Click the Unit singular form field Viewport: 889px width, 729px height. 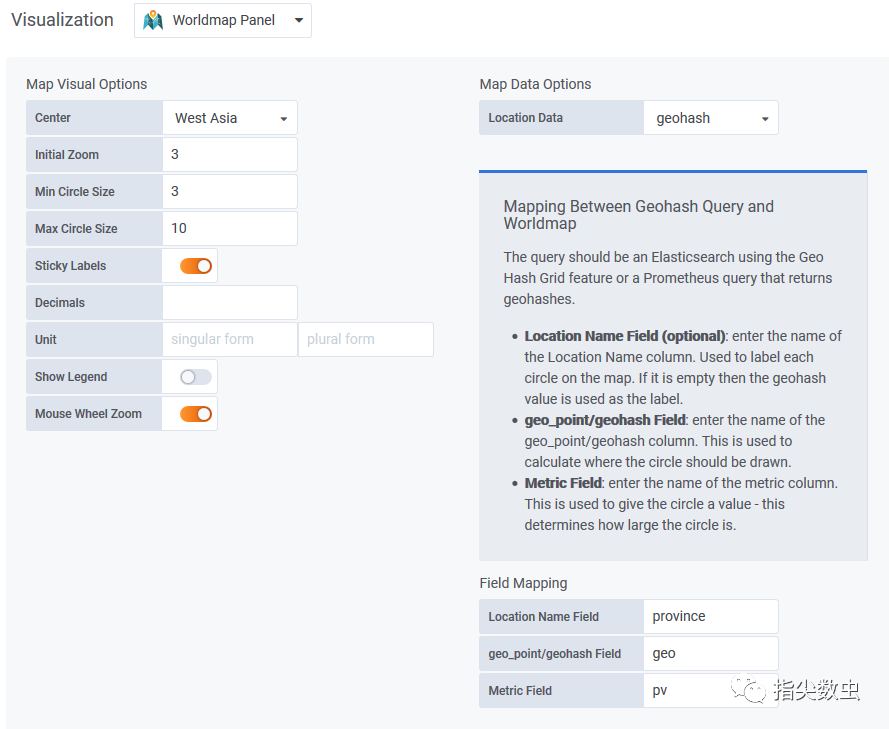[230, 340]
